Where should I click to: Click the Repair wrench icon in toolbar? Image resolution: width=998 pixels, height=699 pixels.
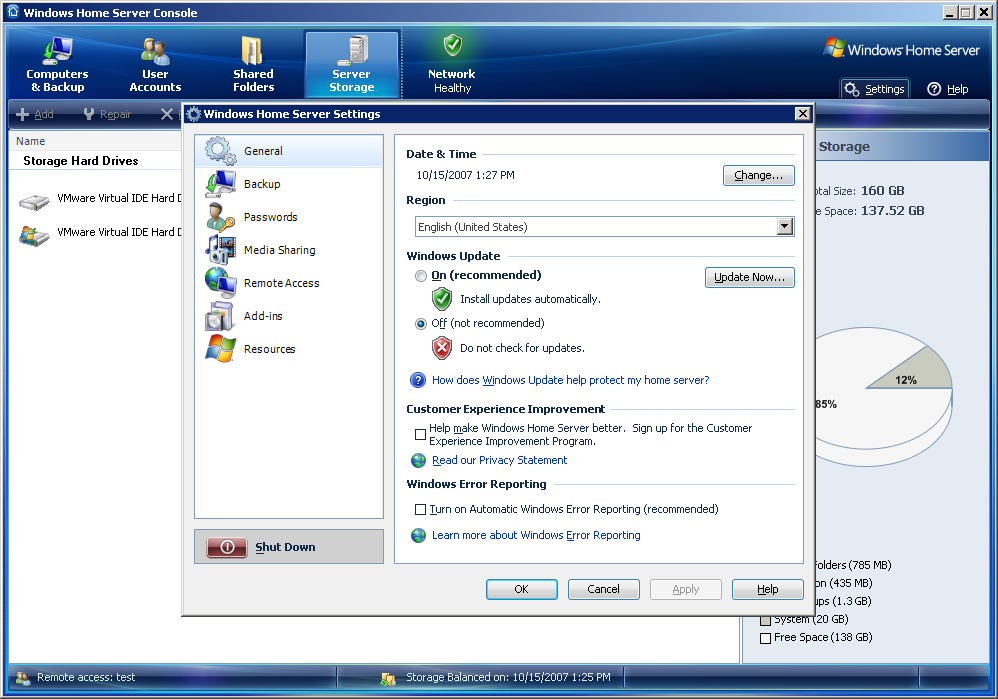click(88, 114)
